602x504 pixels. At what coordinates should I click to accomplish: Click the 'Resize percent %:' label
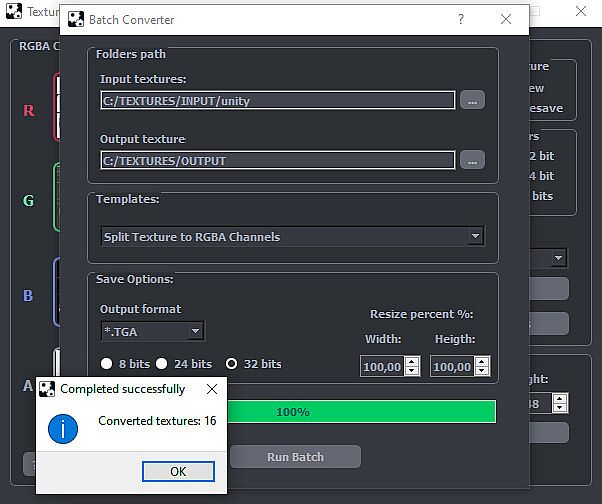[422, 314]
